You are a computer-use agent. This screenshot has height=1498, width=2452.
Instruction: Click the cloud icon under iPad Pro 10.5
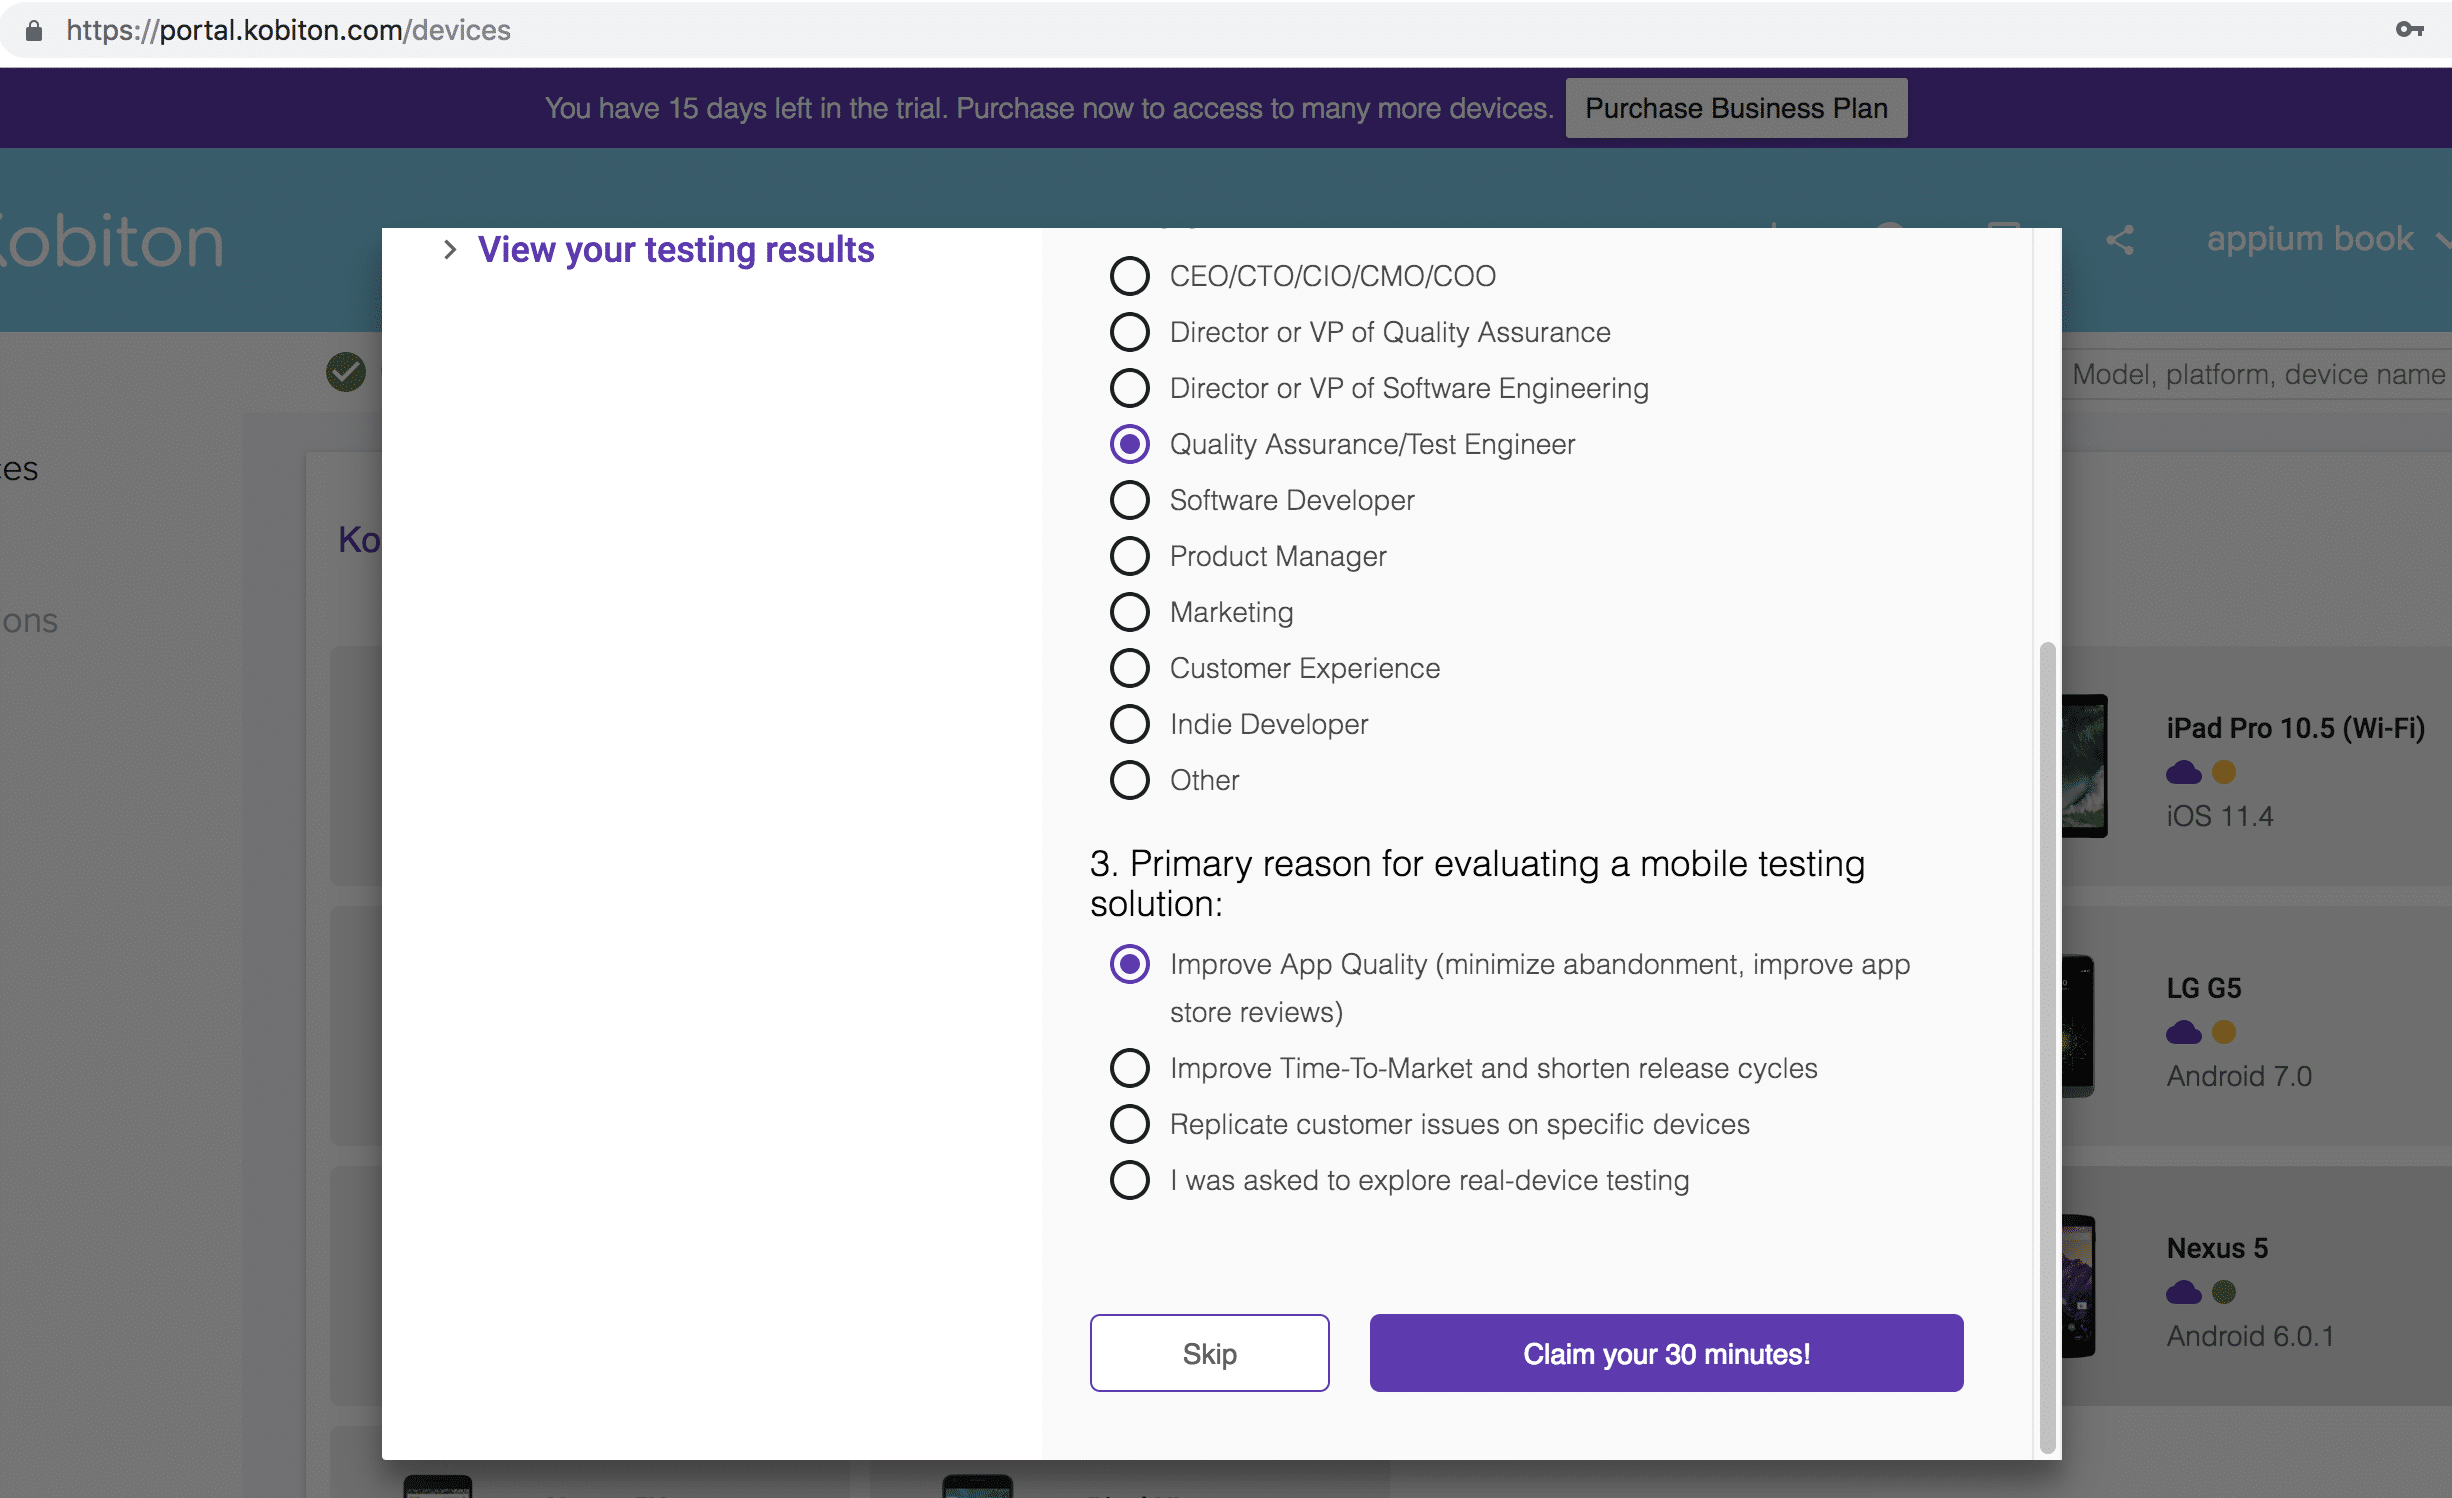2183,773
